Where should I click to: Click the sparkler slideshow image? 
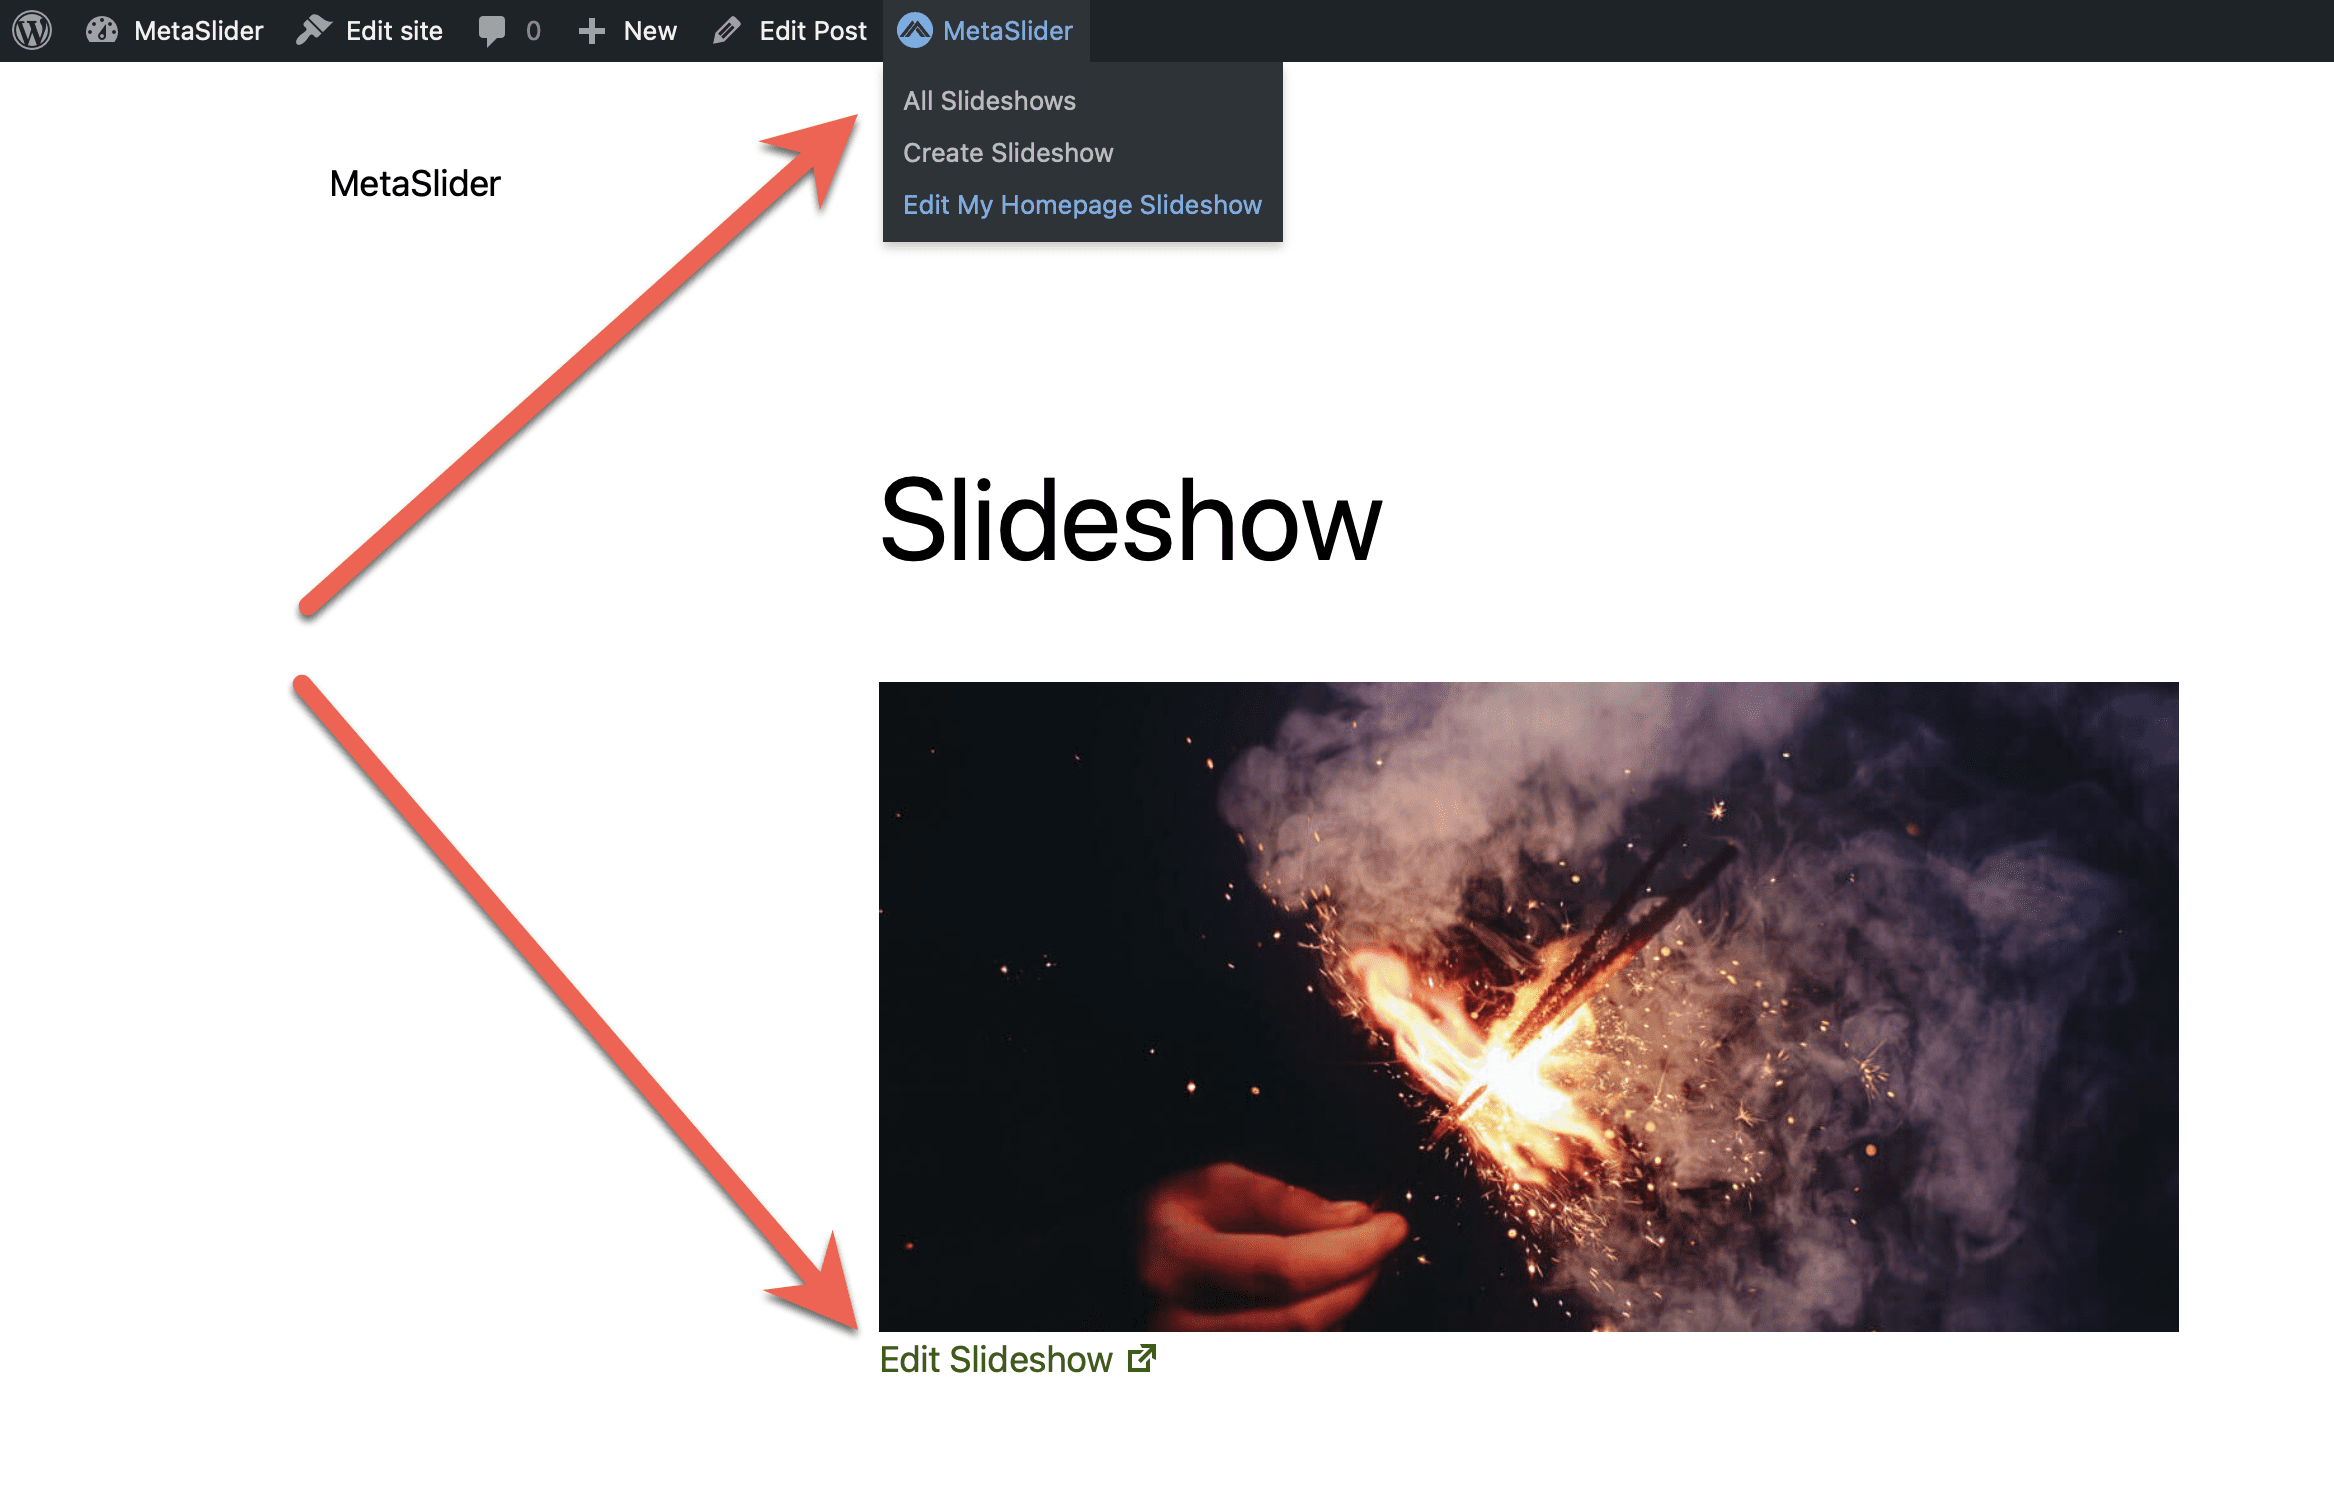[1527, 1005]
